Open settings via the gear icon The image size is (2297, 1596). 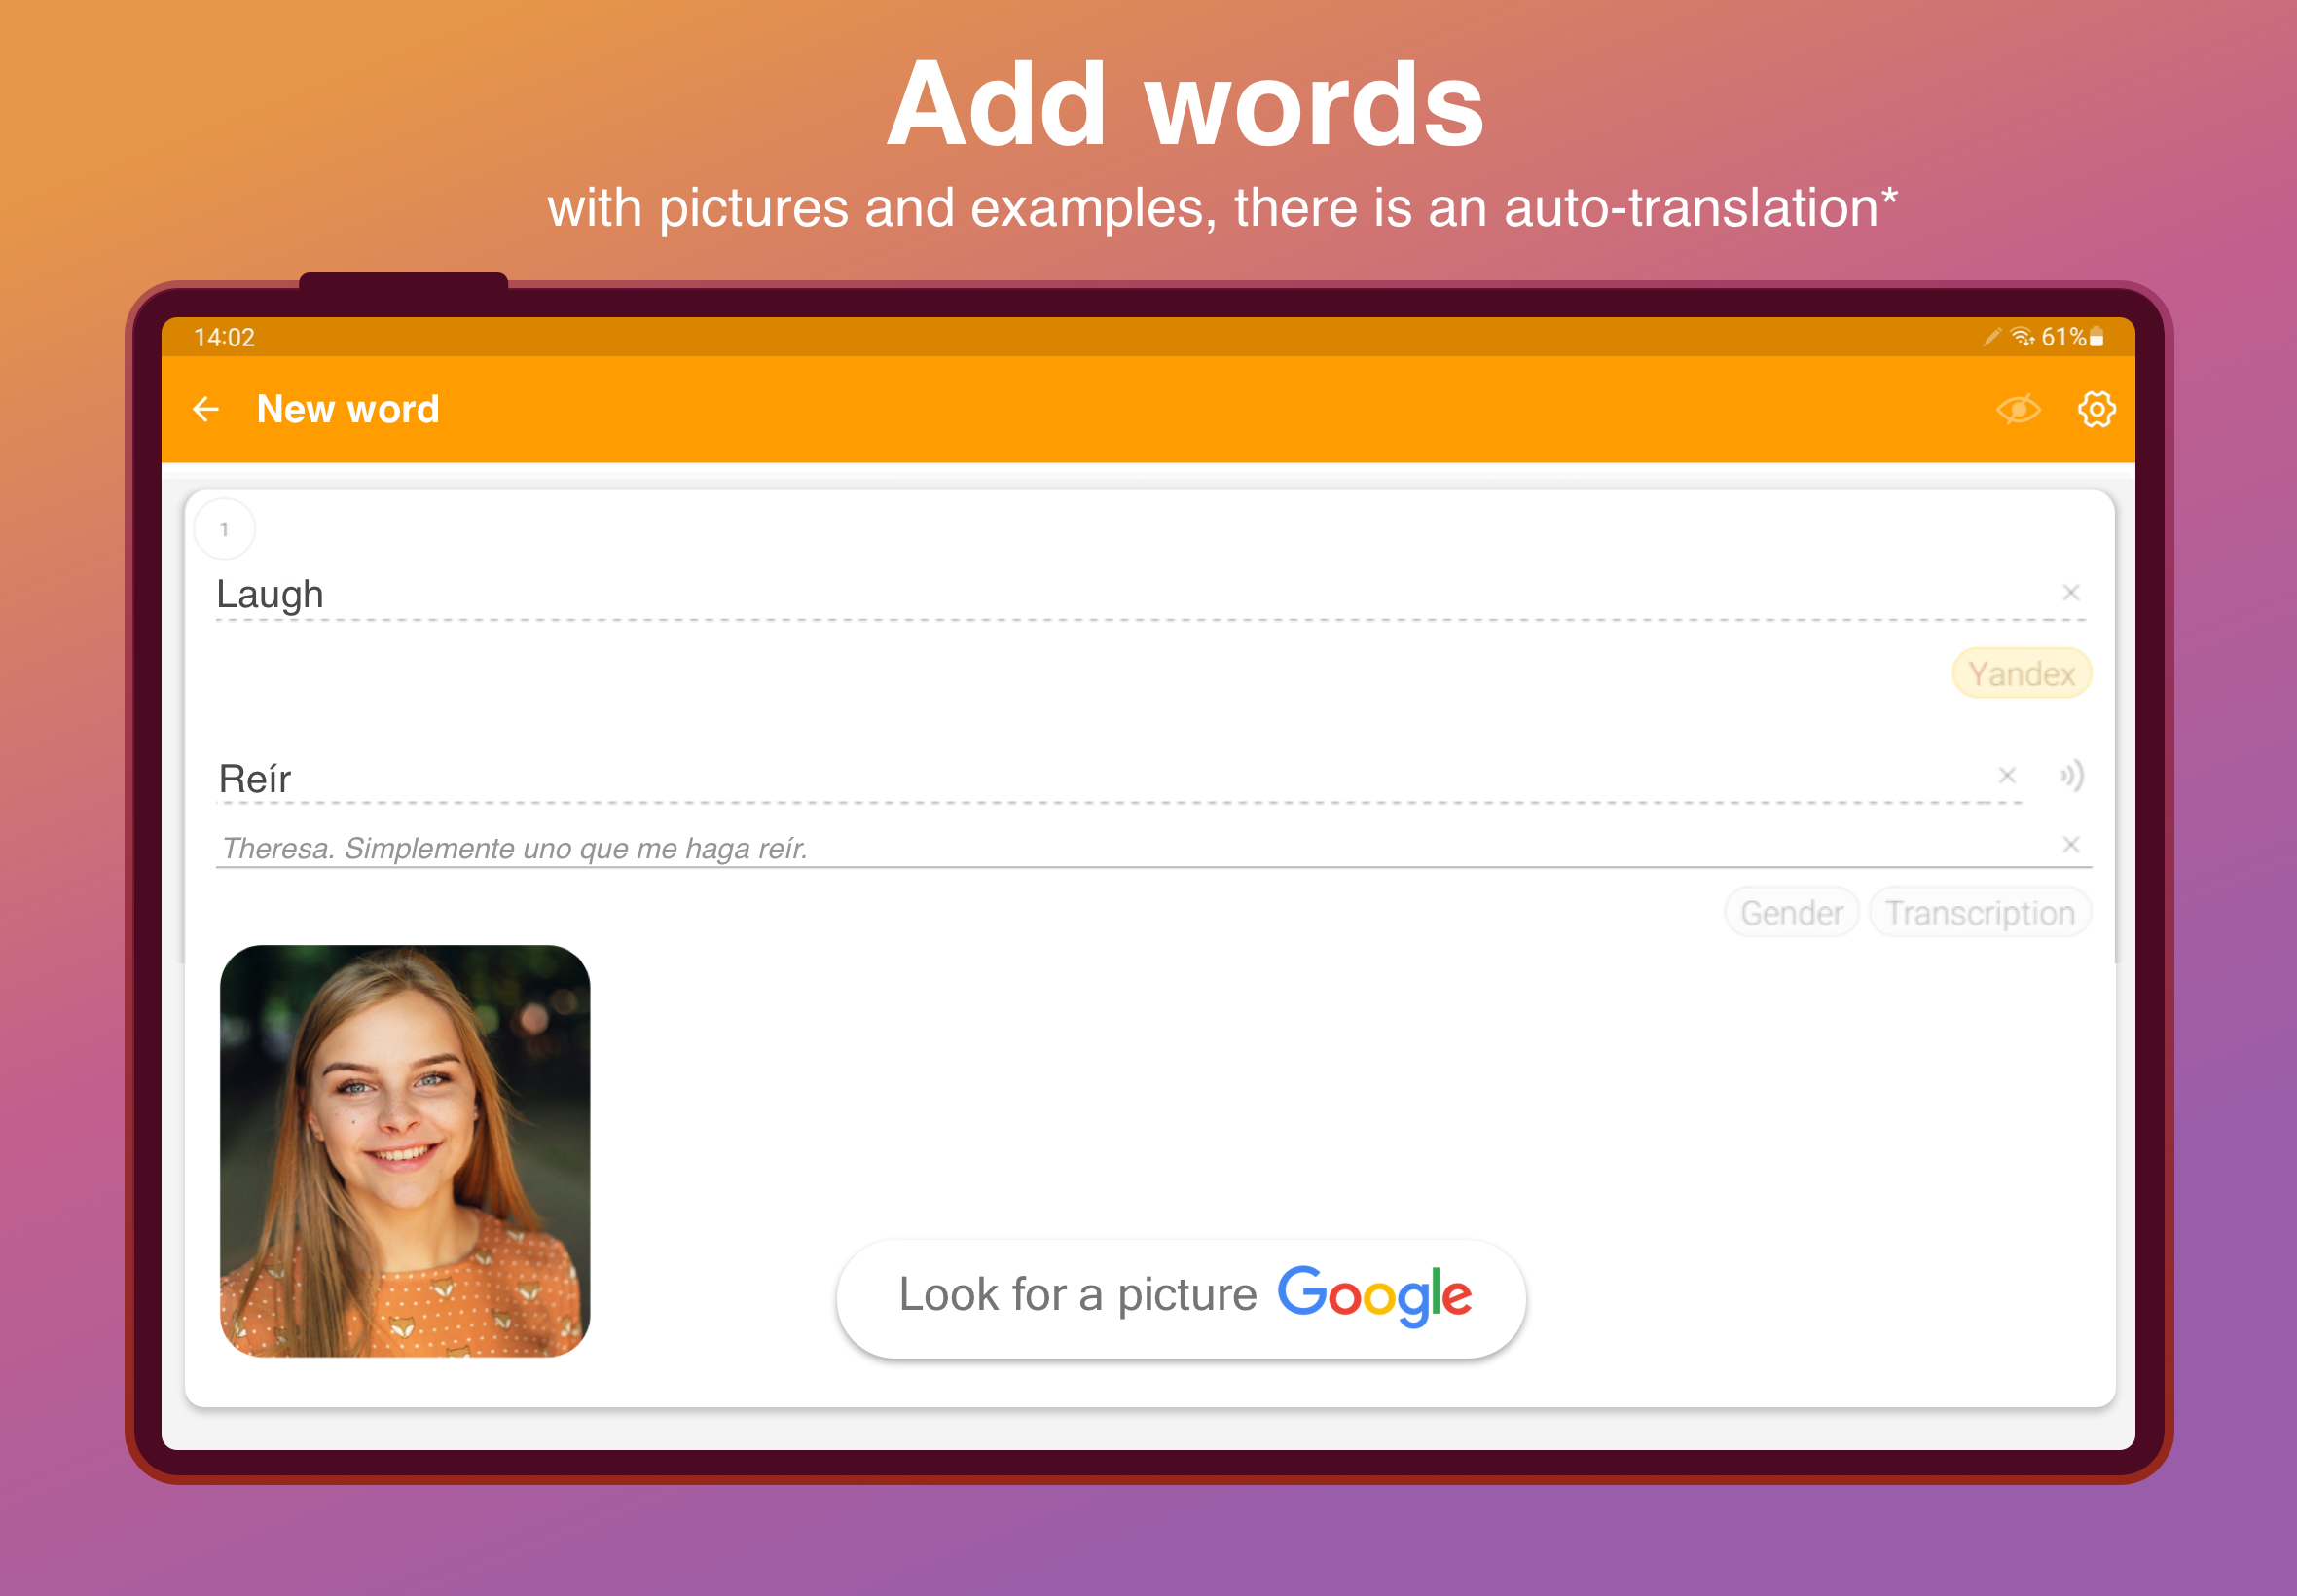pos(2096,409)
